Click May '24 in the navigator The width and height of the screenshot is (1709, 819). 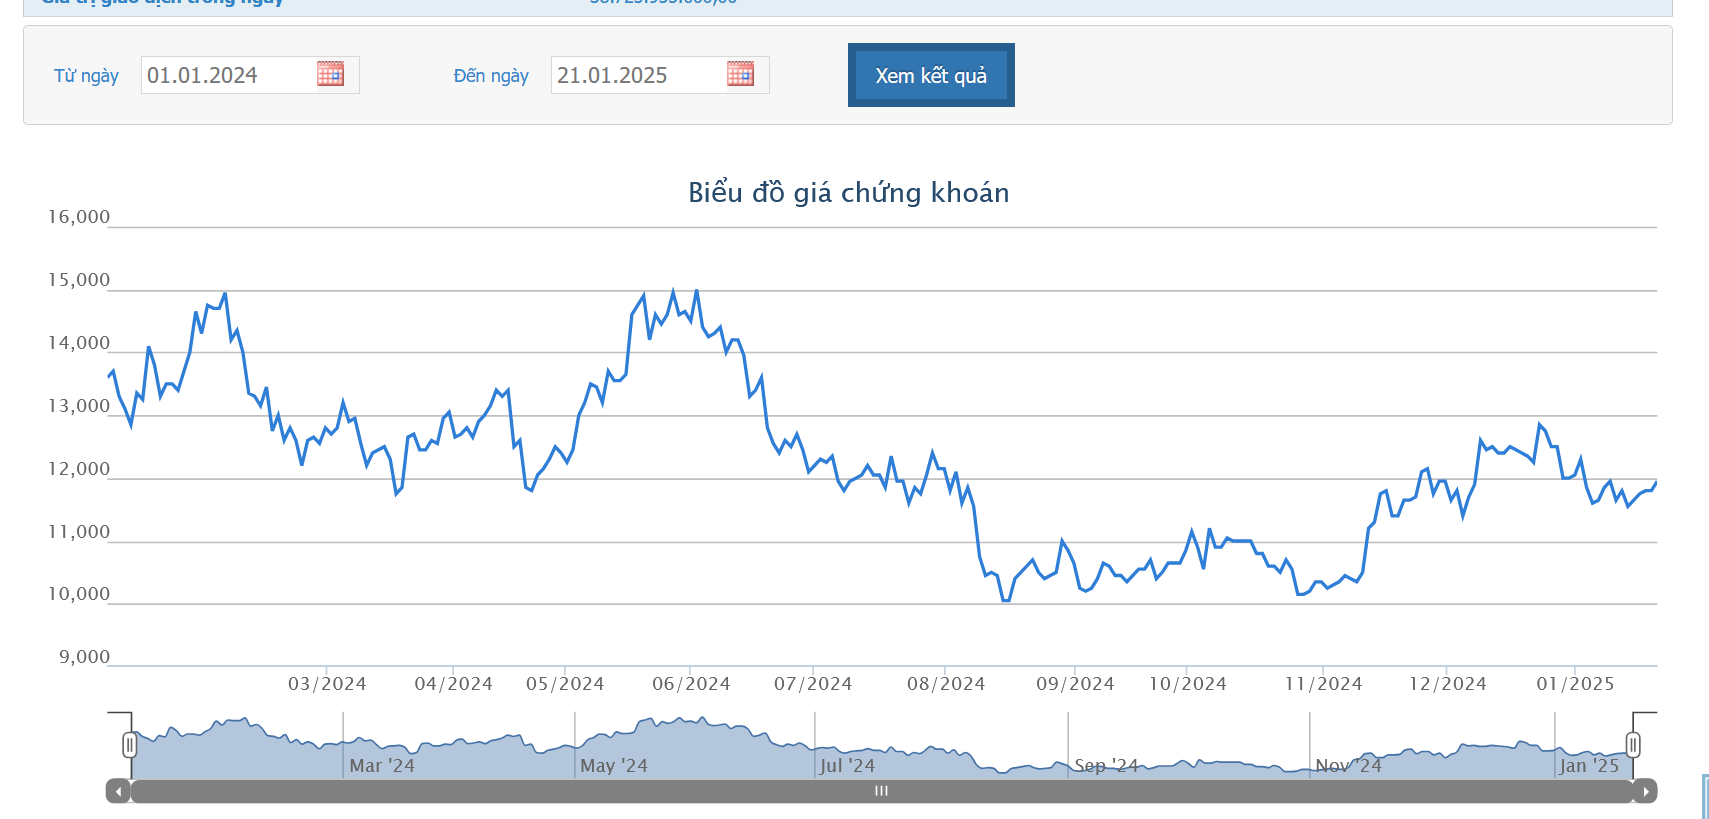tap(614, 766)
